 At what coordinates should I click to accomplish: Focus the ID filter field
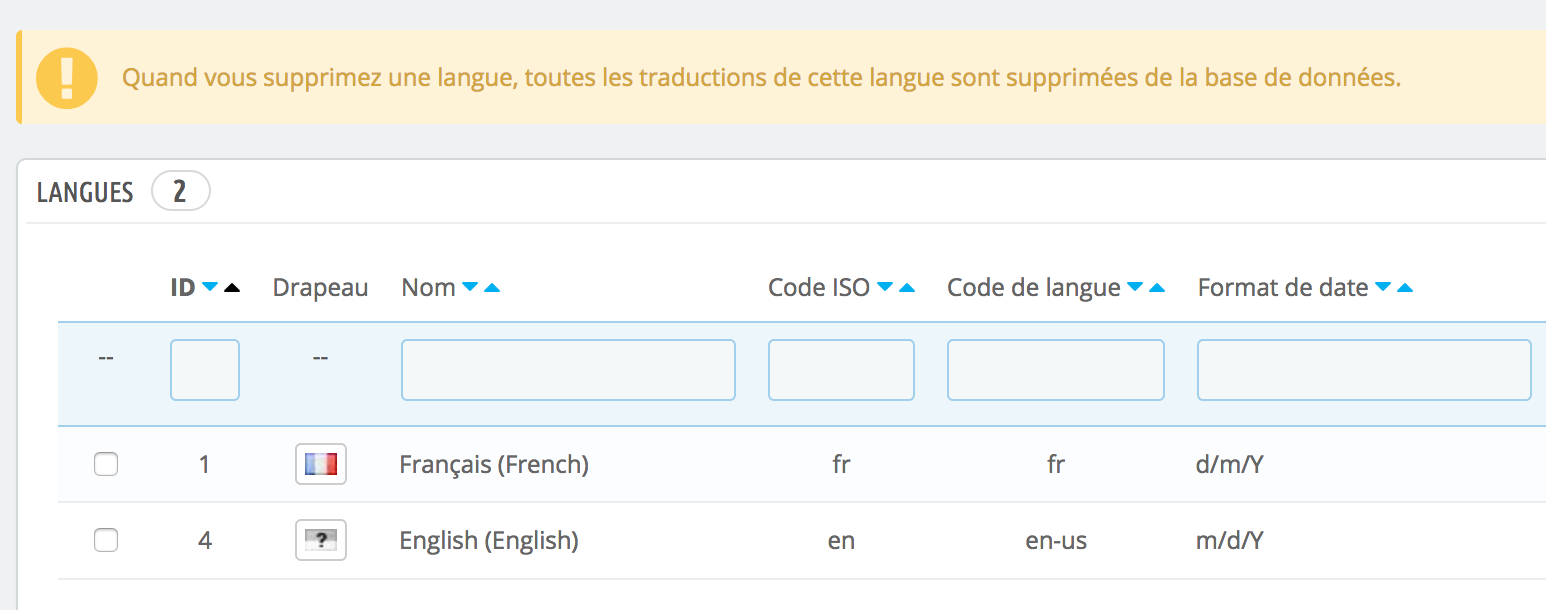pyautogui.click(x=205, y=370)
